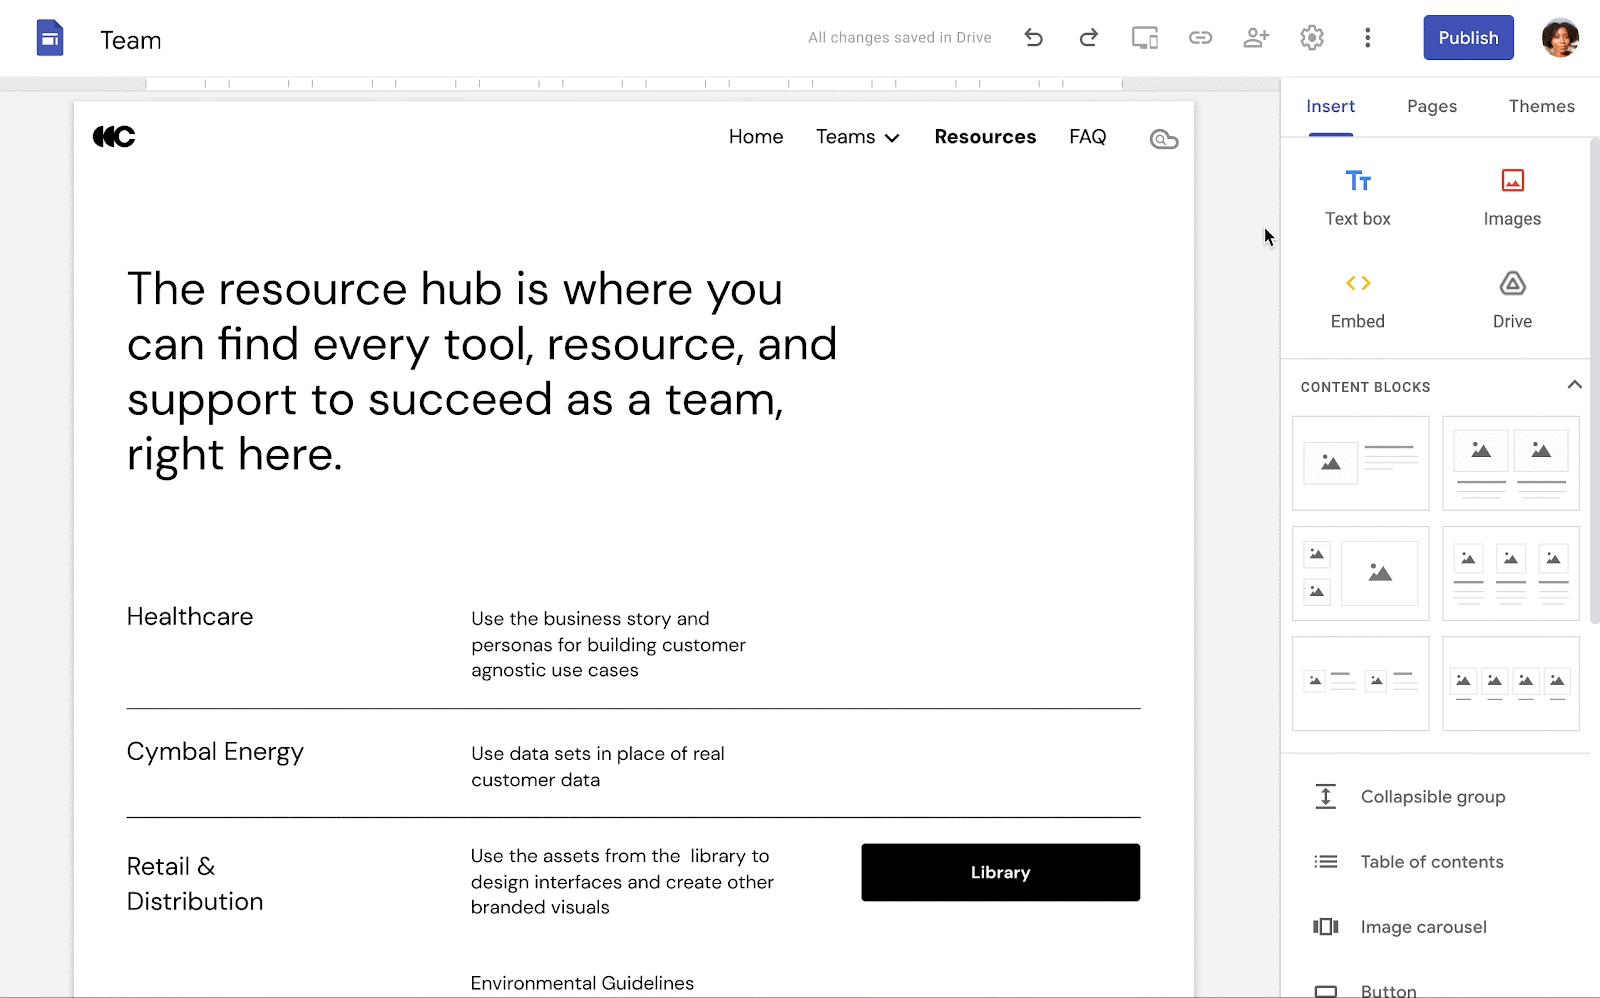Go to the Home page link
The height and width of the screenshot is (998, 1600).
click(x=756, y=137)
